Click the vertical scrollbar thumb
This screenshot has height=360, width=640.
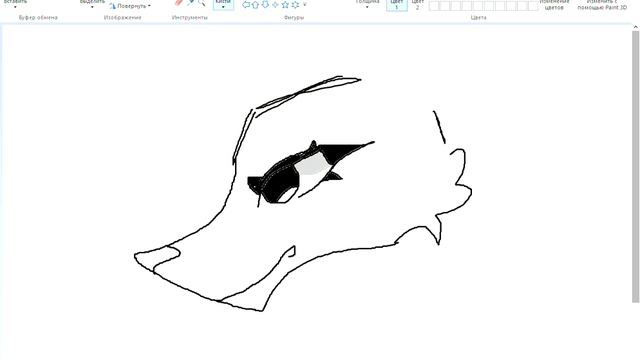coord(636,167)
